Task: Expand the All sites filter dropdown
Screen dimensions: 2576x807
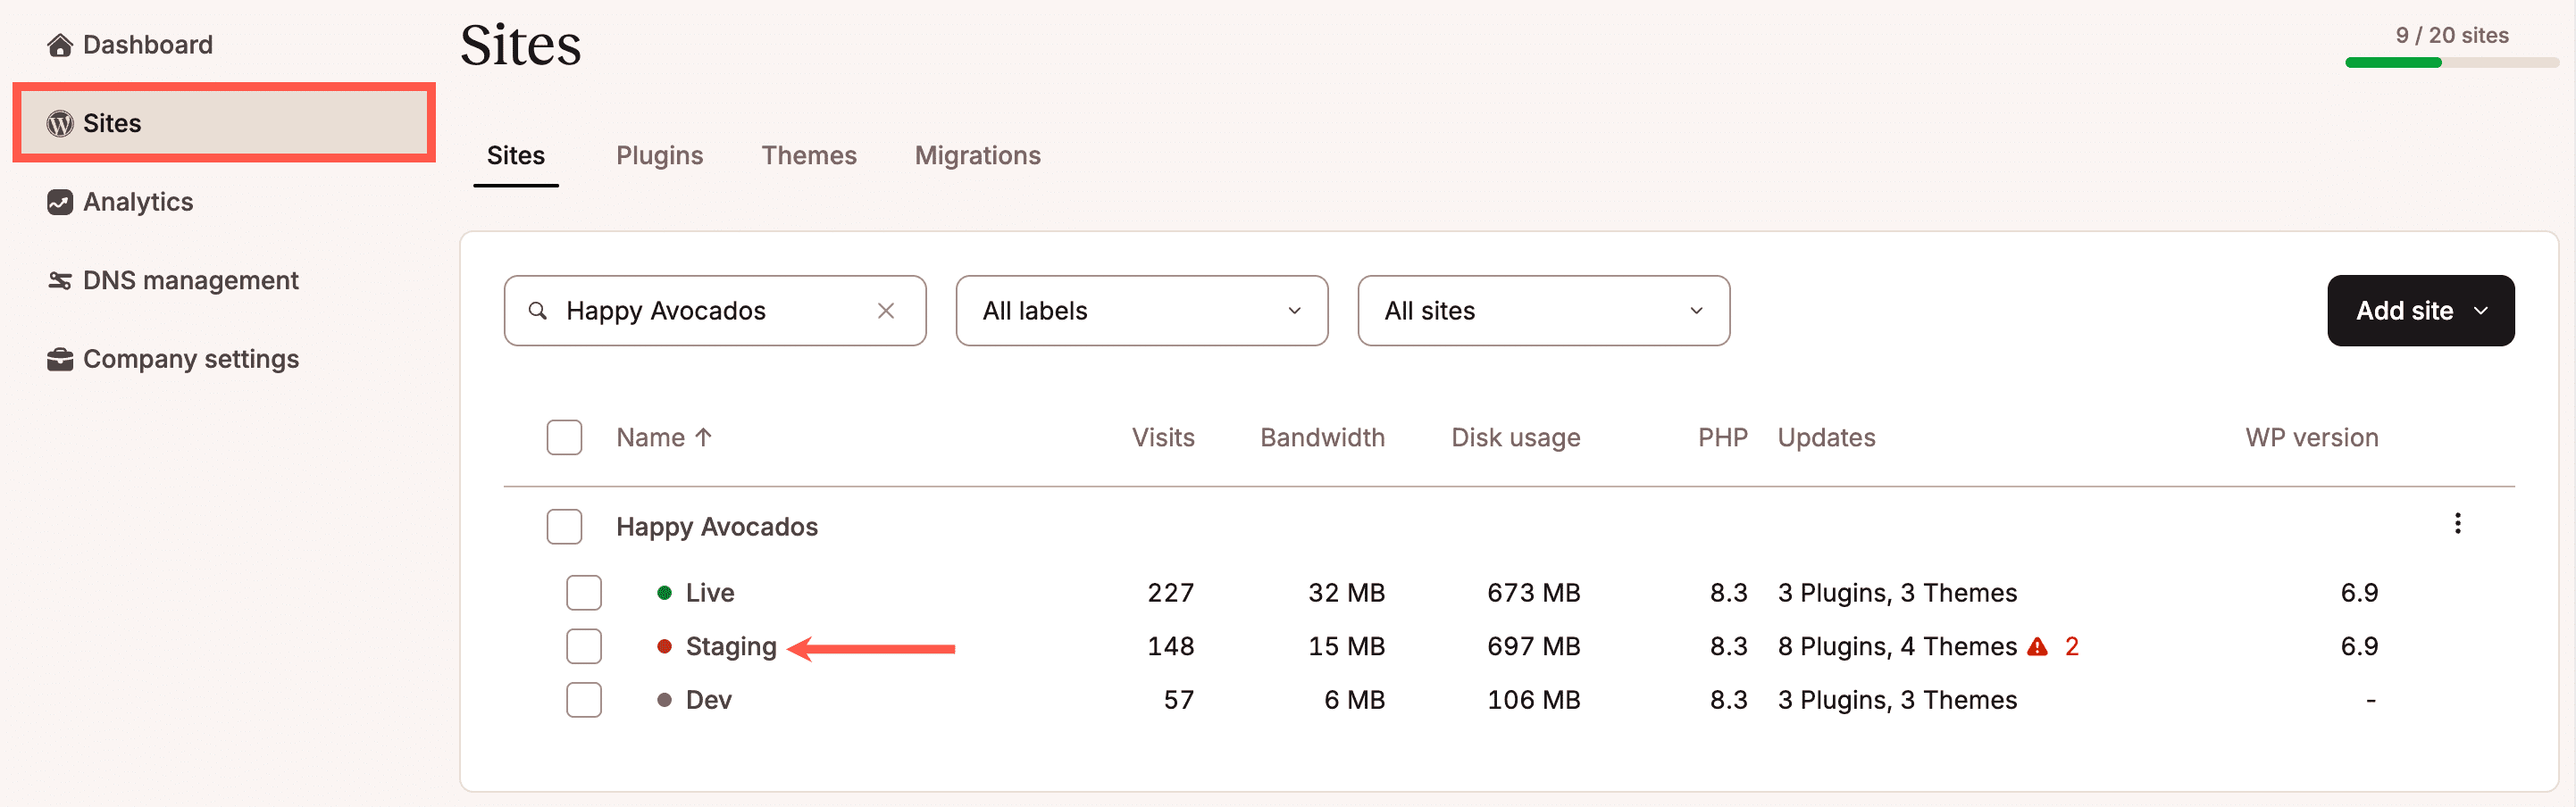Action: tap(1543, 310)
